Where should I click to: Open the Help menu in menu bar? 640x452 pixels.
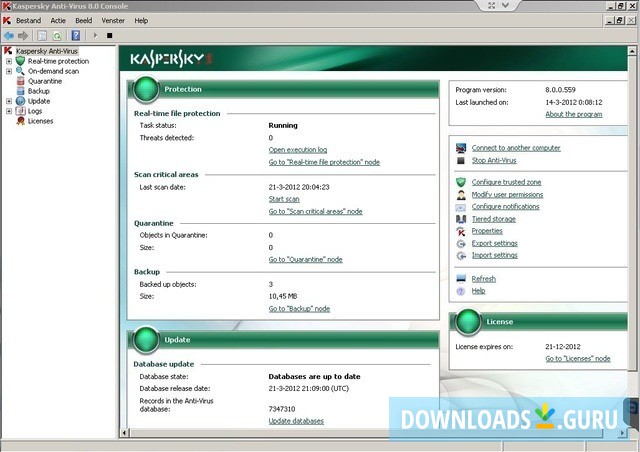[x=141, y=20]
